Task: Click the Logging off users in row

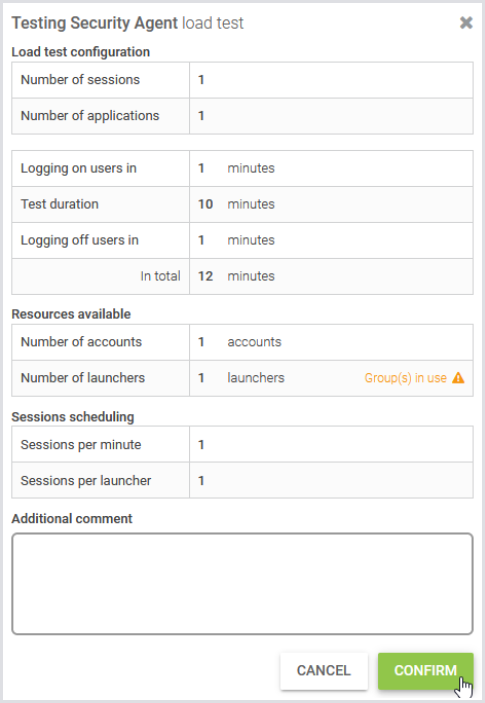Action: (x=242, y=240)
